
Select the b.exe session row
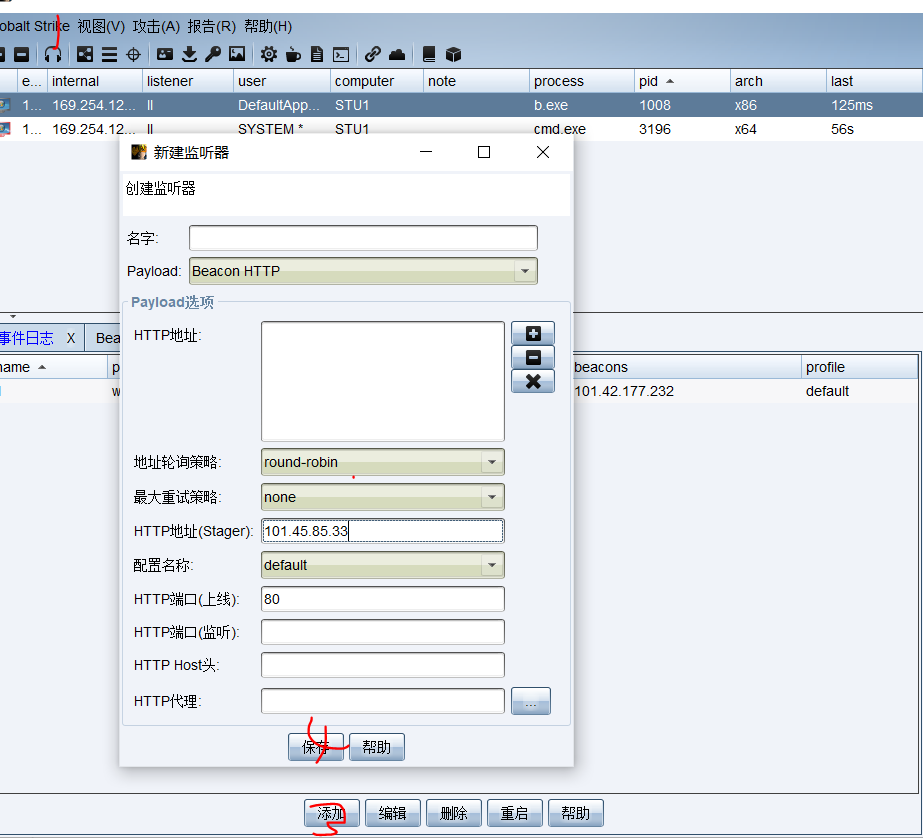(462, 105)
